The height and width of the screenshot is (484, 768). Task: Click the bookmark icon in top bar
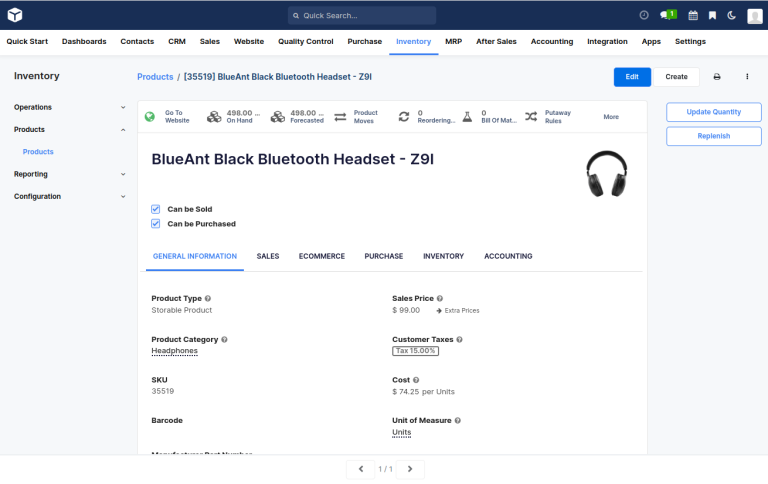[x=712, y=15]
